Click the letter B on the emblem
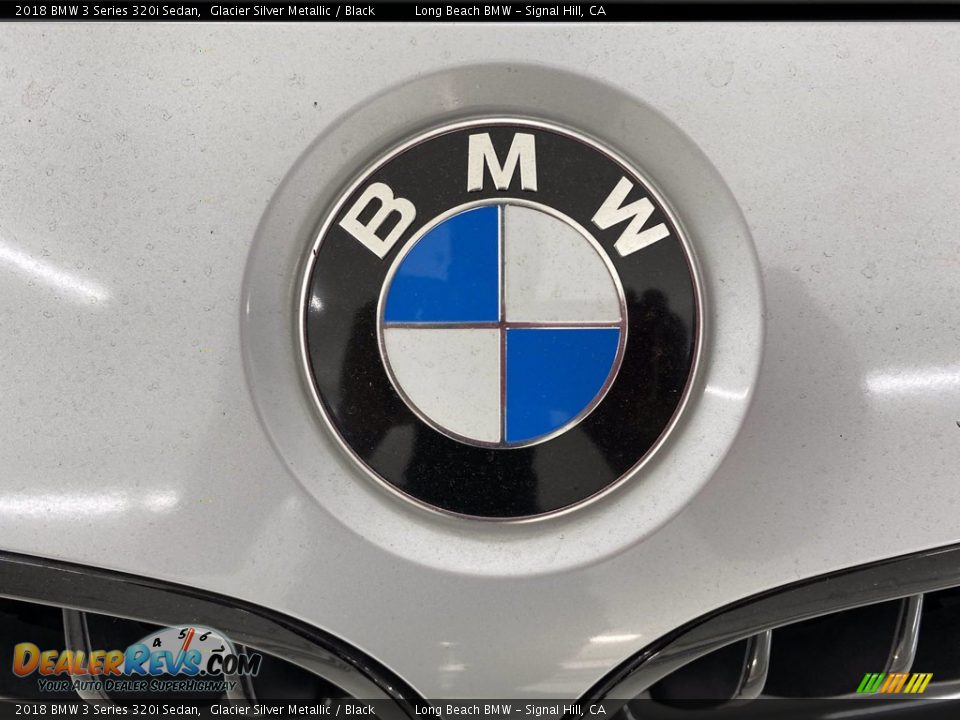The image size is (960, 720). [378, 219]
